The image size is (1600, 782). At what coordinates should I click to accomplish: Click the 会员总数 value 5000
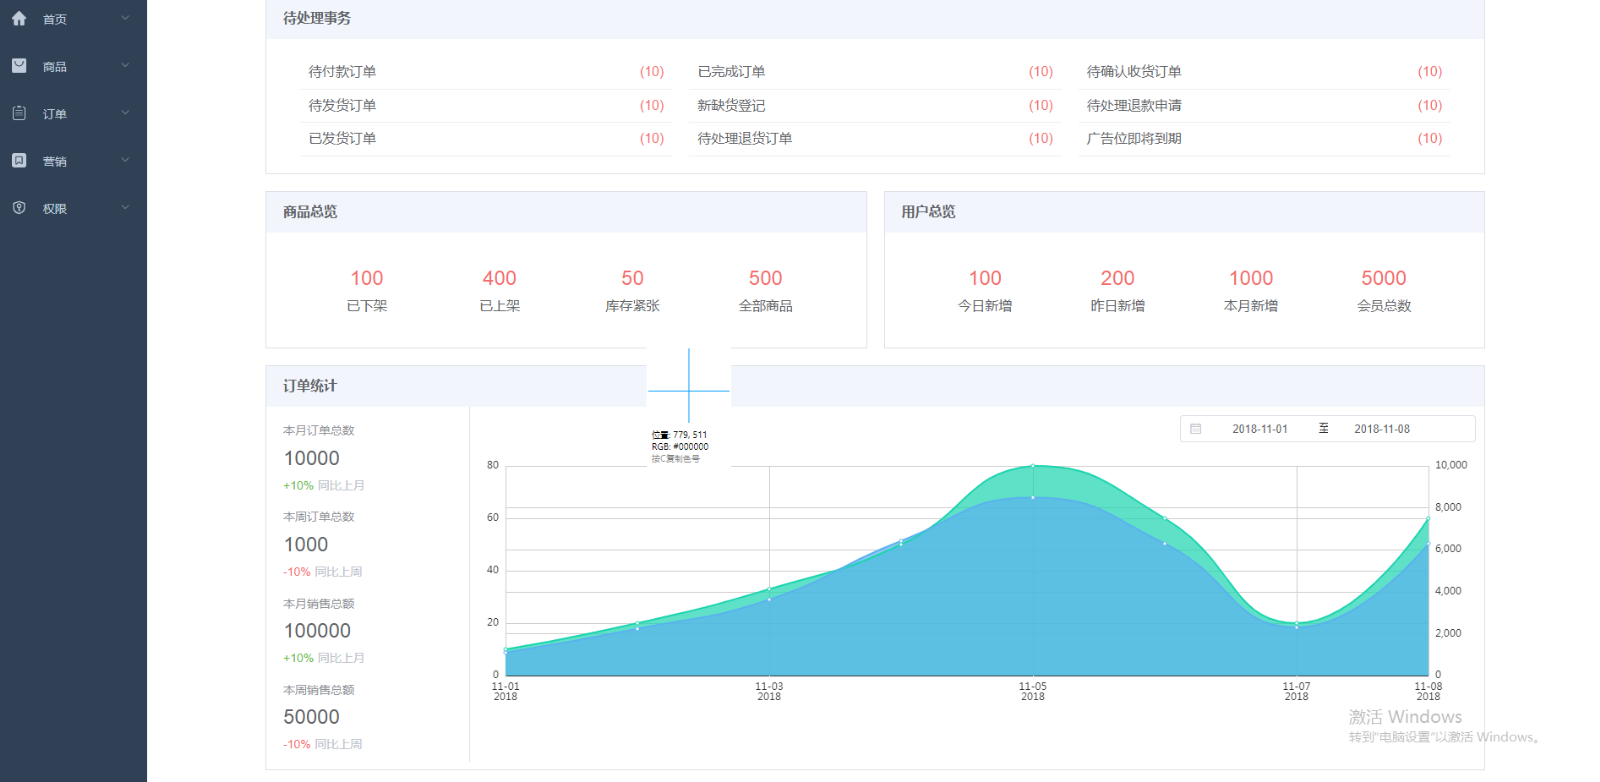pos(1383,278)
